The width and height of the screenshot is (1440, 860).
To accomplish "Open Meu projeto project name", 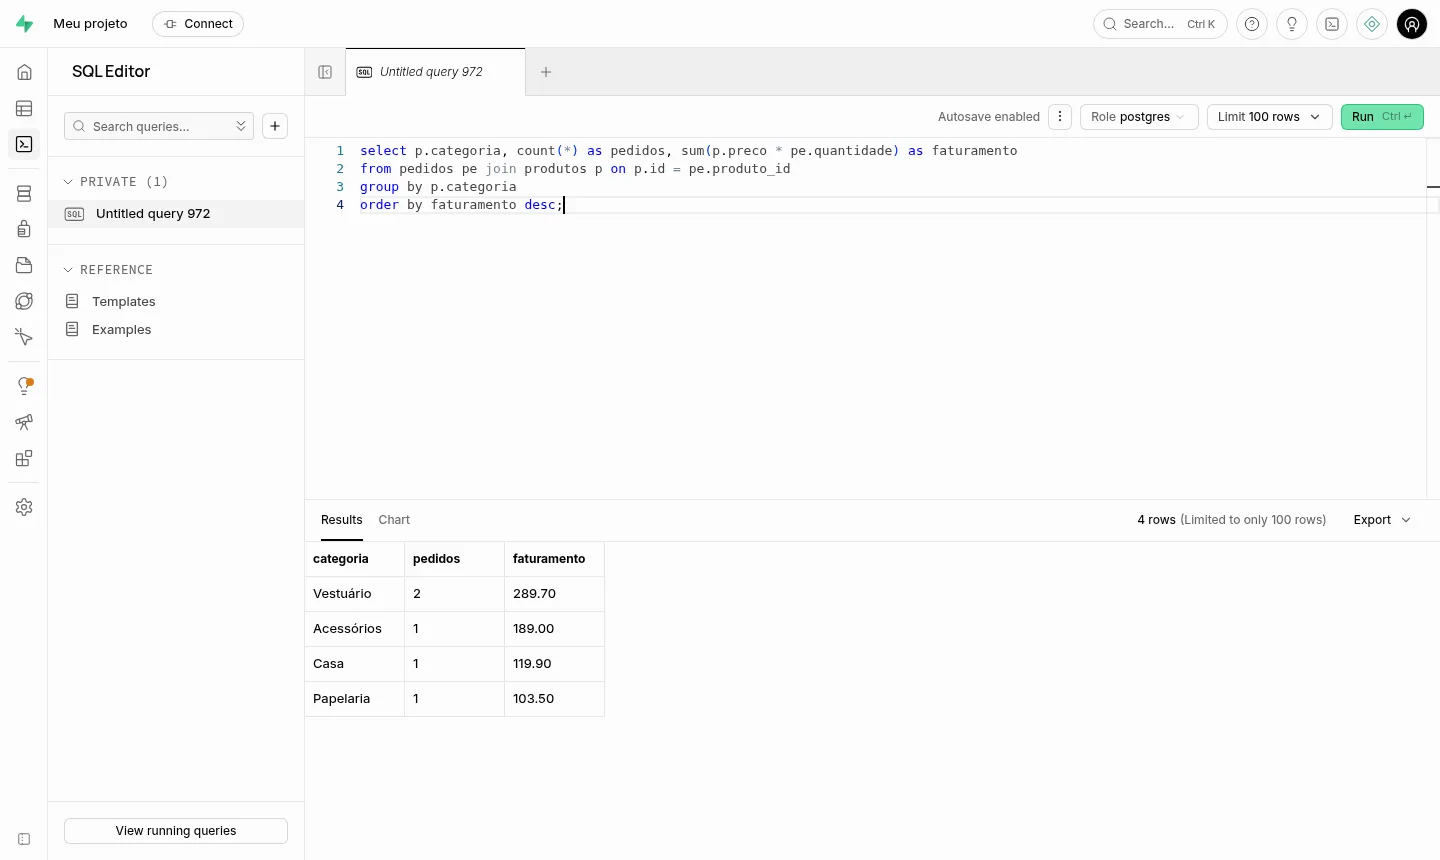I will pos(90,24).
